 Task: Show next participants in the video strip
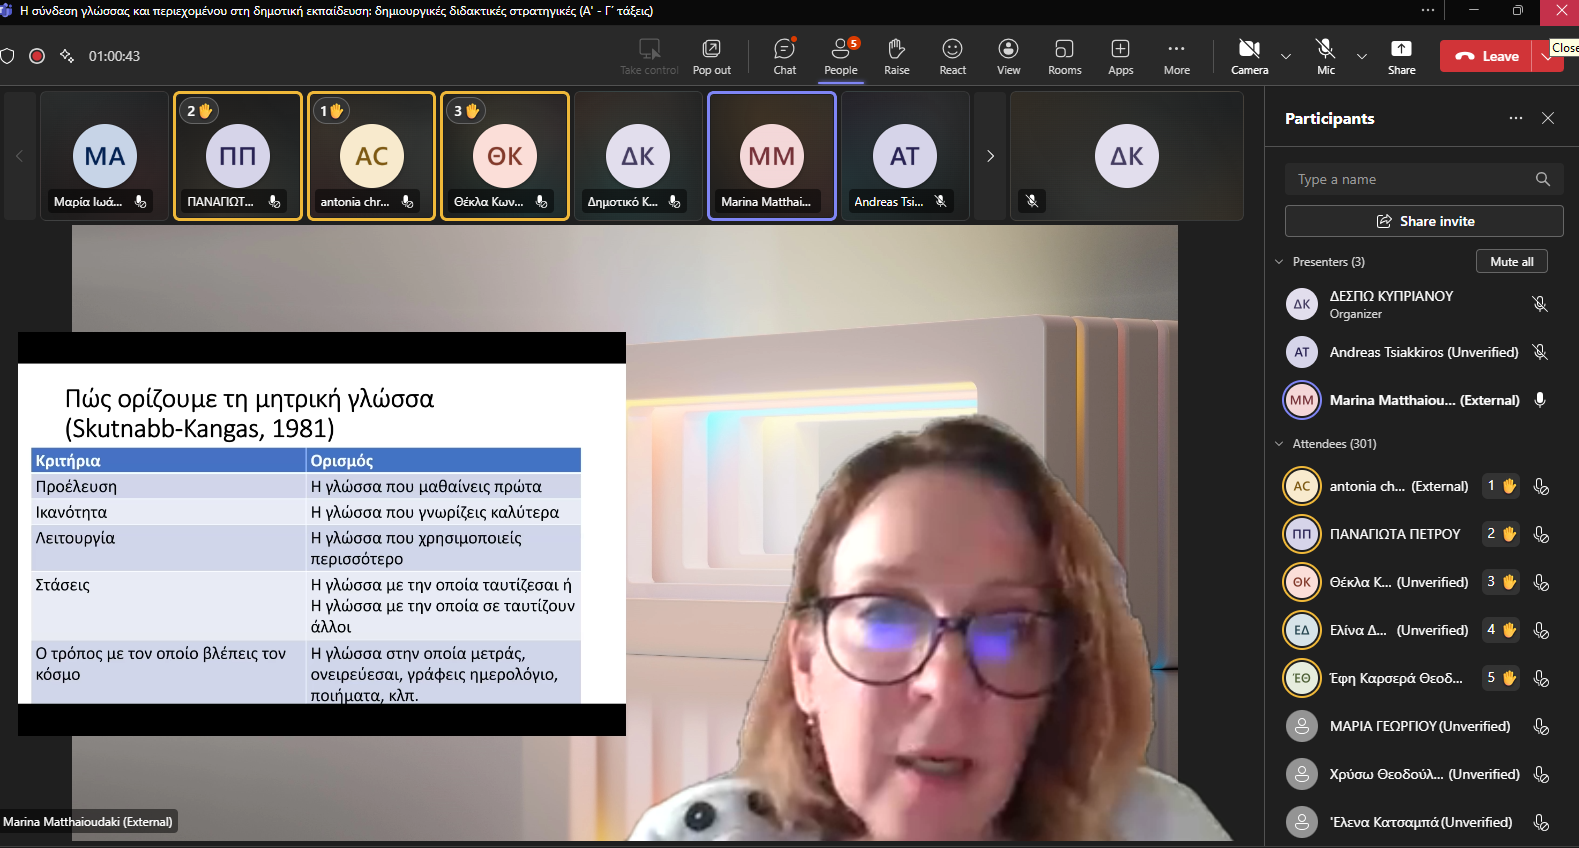click(x=990, y=156)
